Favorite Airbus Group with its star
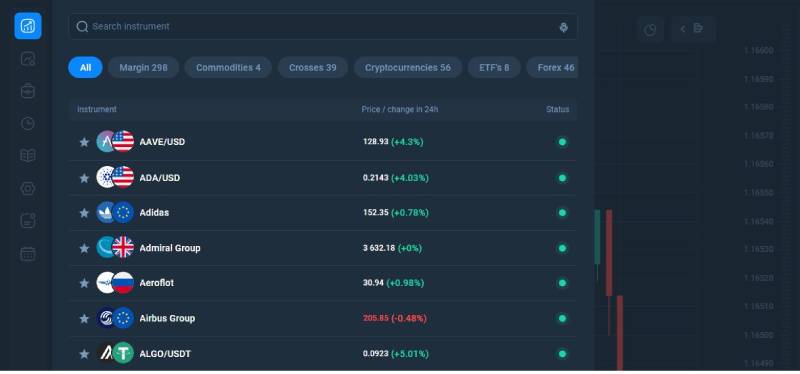800x374 pixels. pyautogui.click(x=84, y=318)
